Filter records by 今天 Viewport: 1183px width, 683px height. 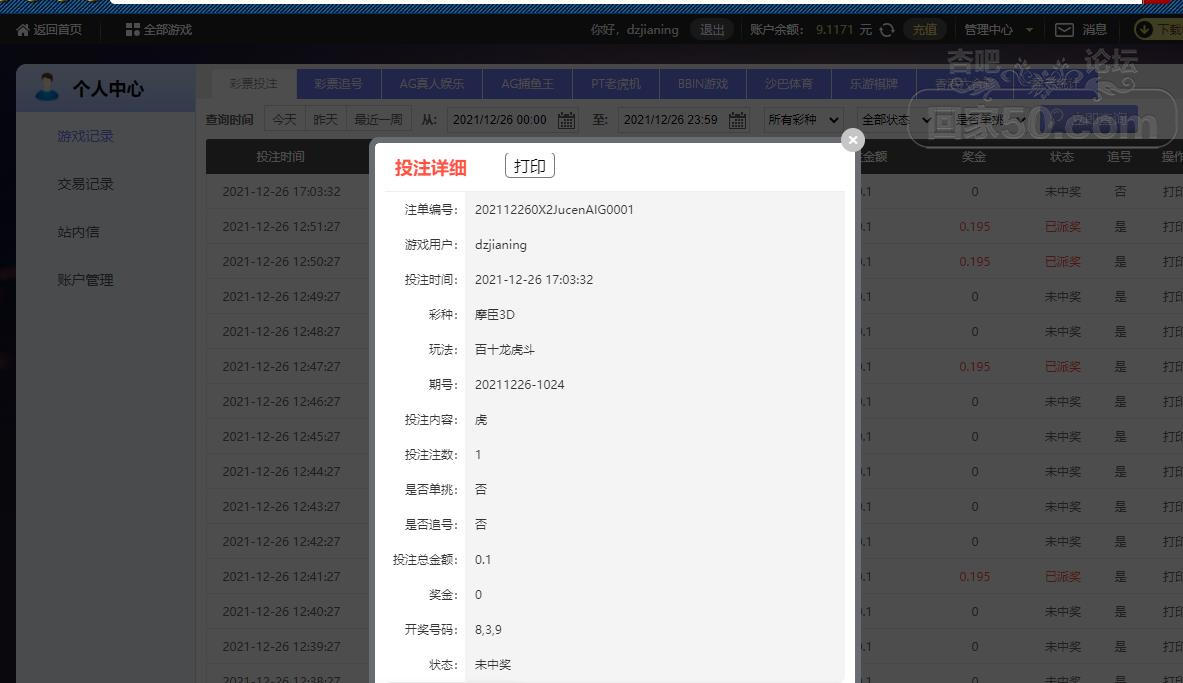[284, 119]
